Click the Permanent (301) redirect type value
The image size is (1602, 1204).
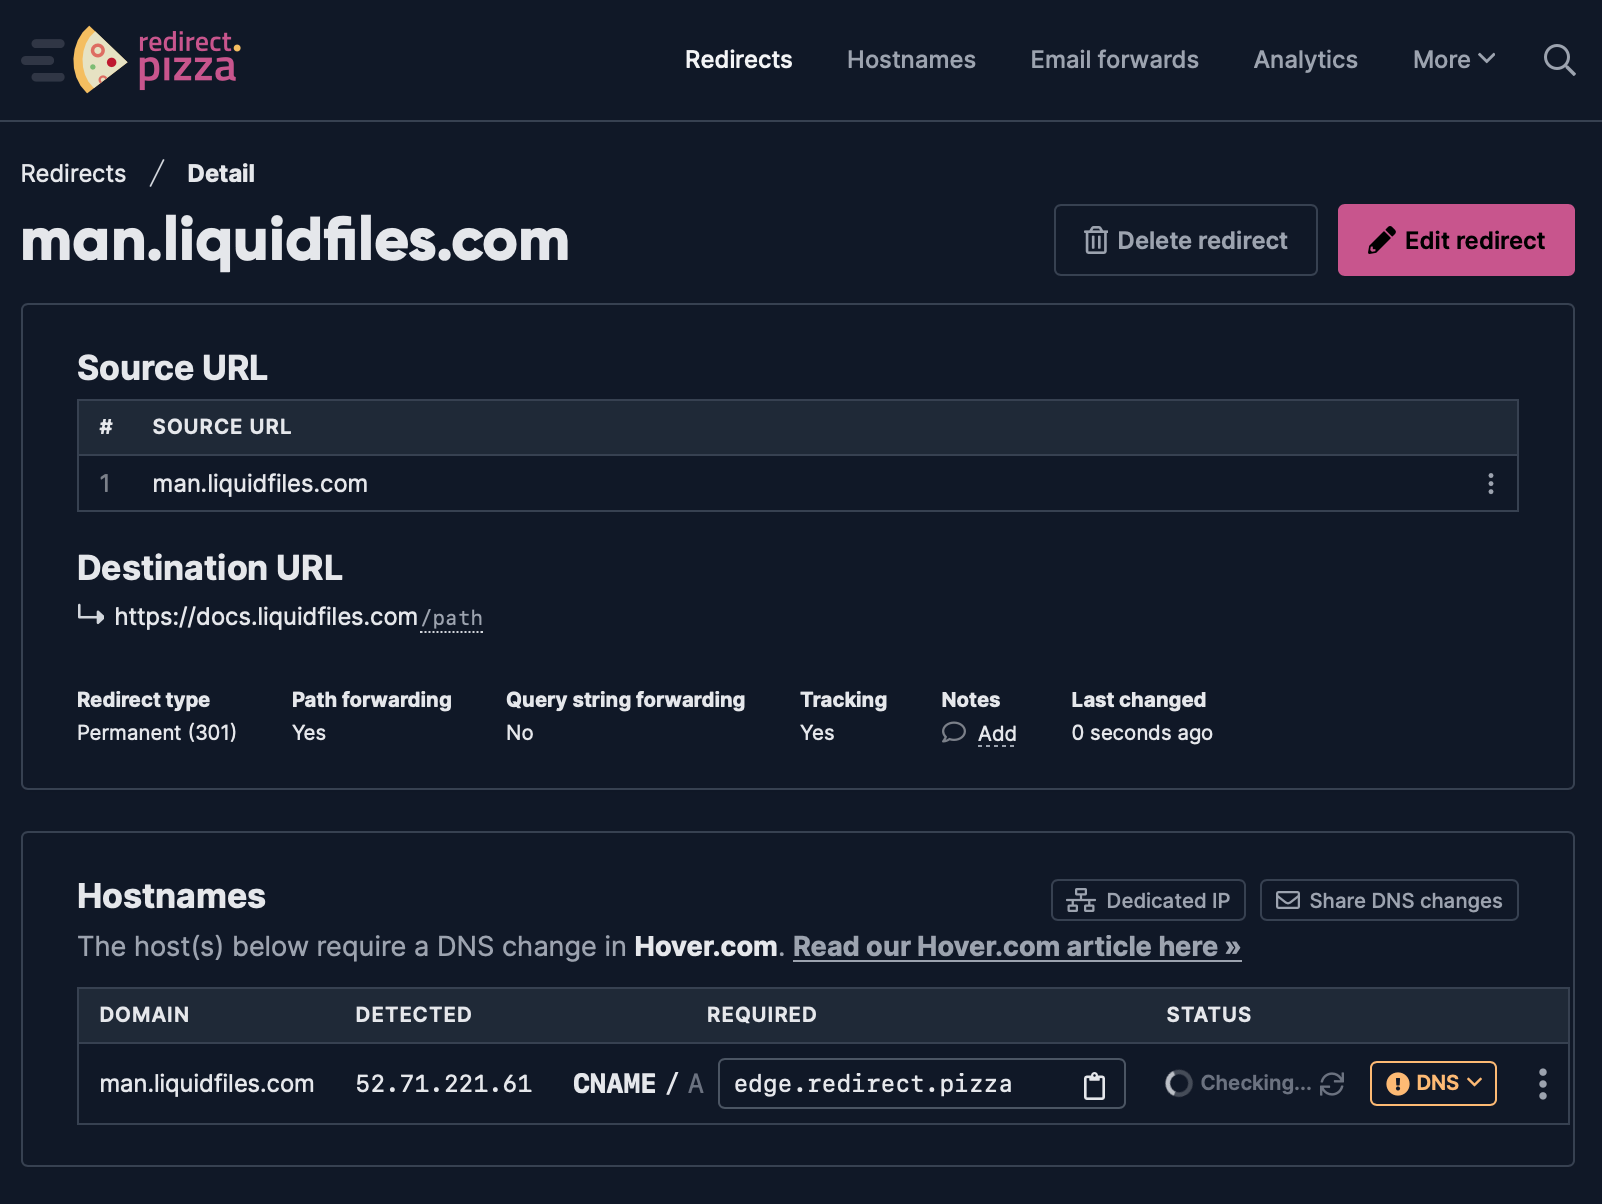click(157, 733)
